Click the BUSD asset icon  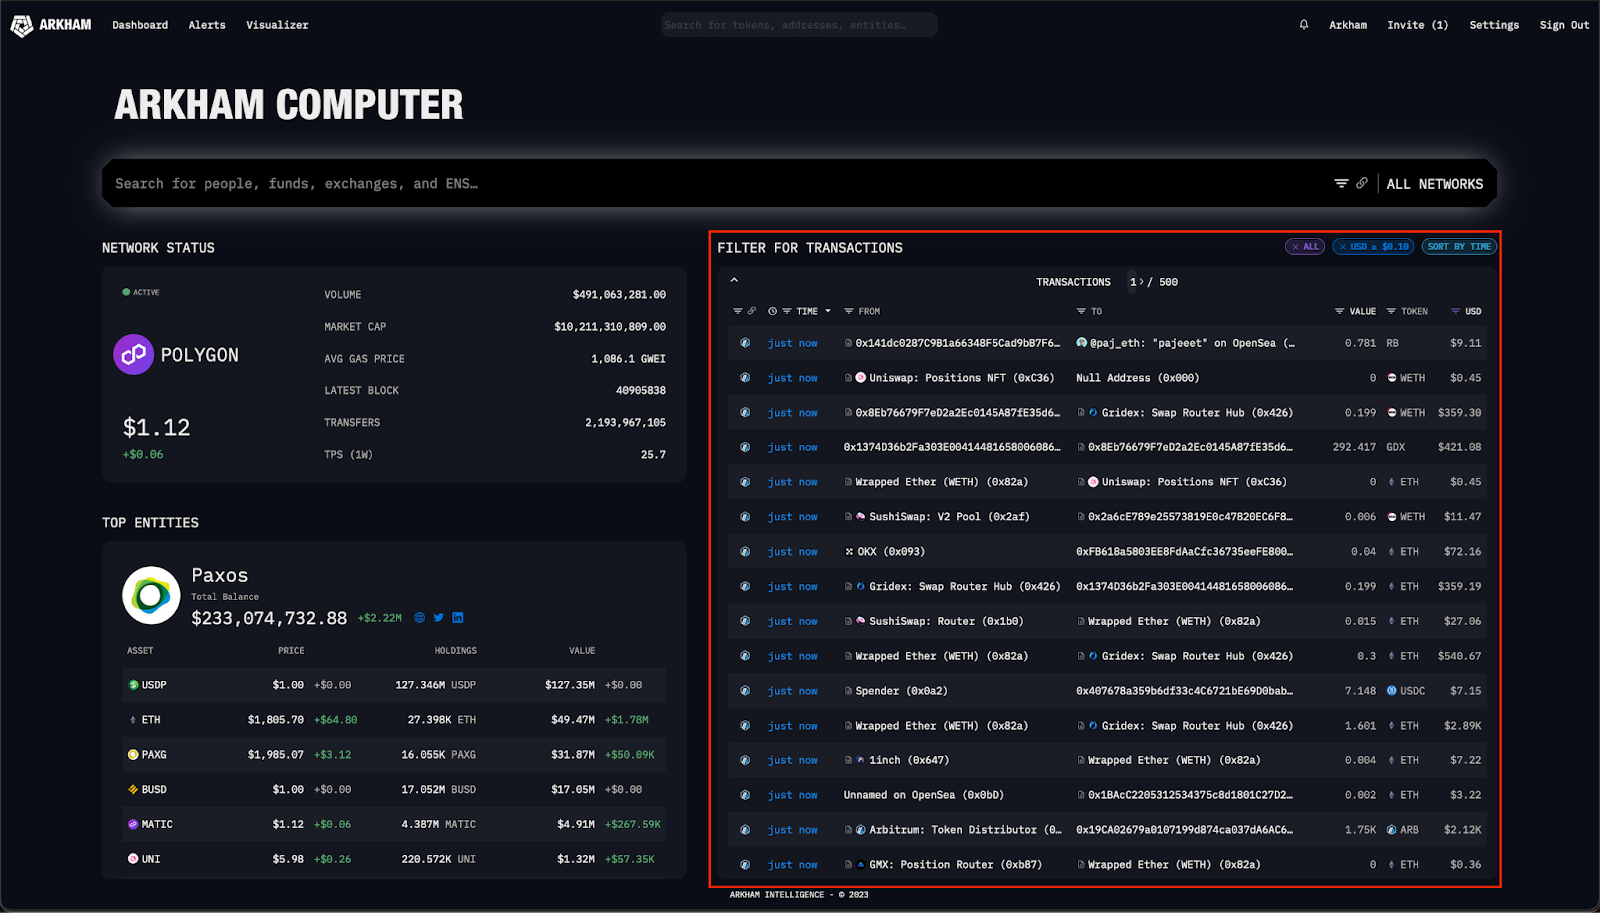pos(133,790)
